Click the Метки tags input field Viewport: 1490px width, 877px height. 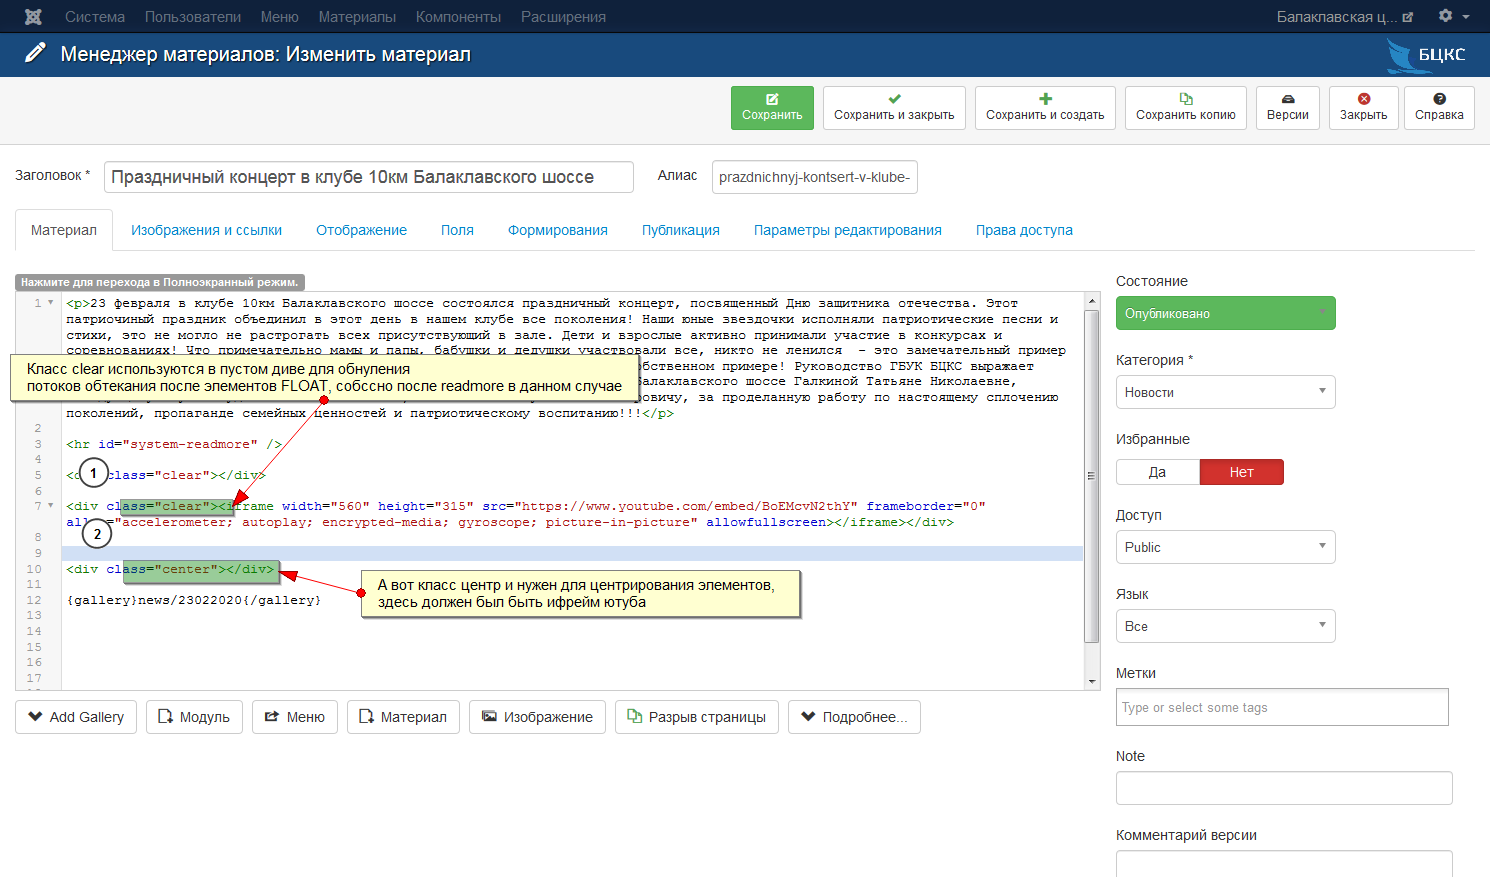point(1282,707)
